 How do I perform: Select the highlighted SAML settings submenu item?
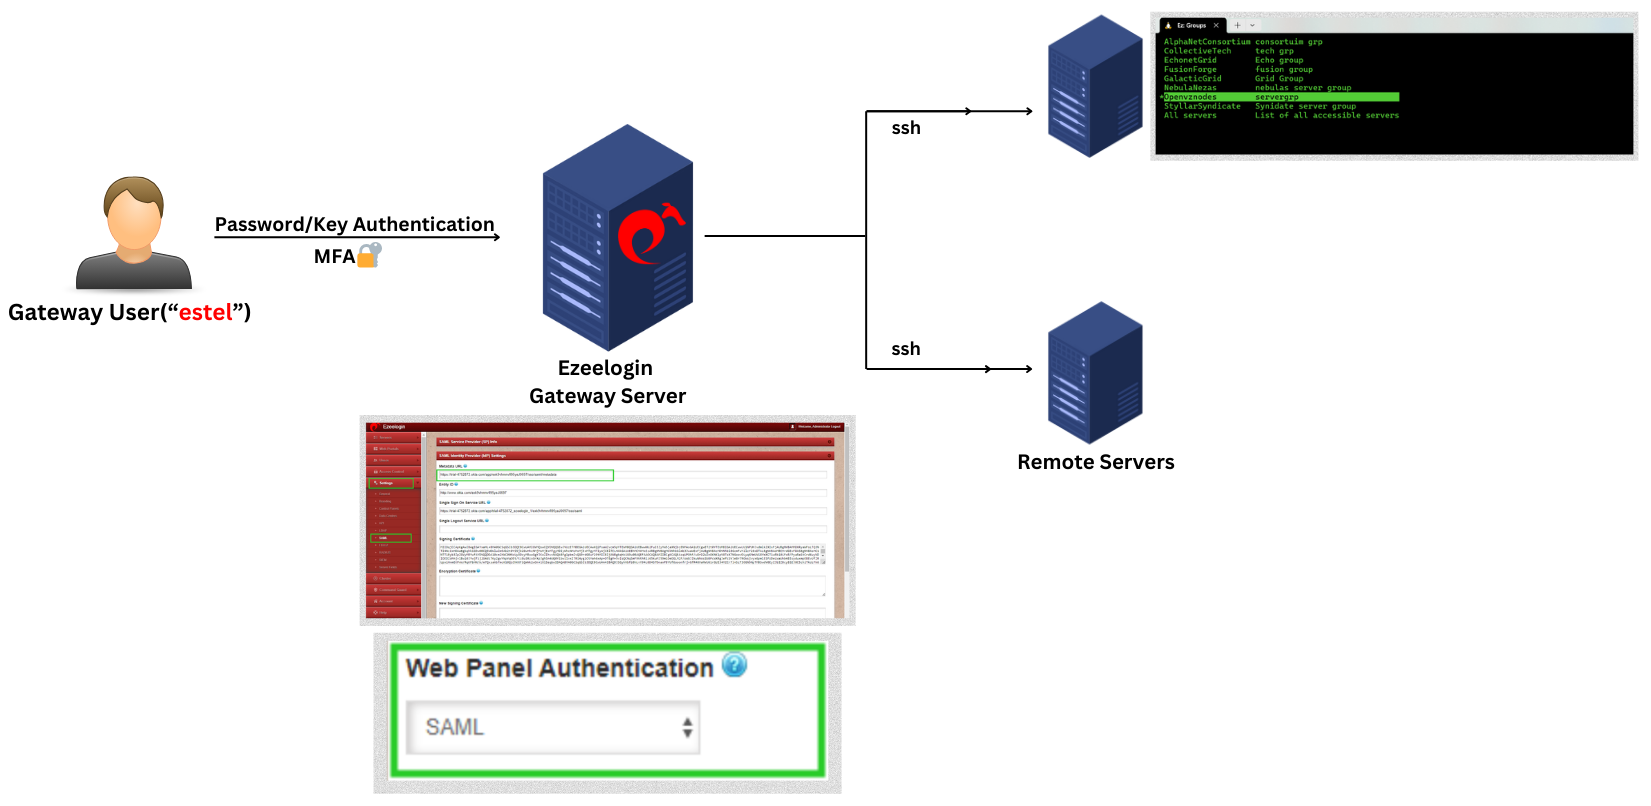(x=391, y=538)
